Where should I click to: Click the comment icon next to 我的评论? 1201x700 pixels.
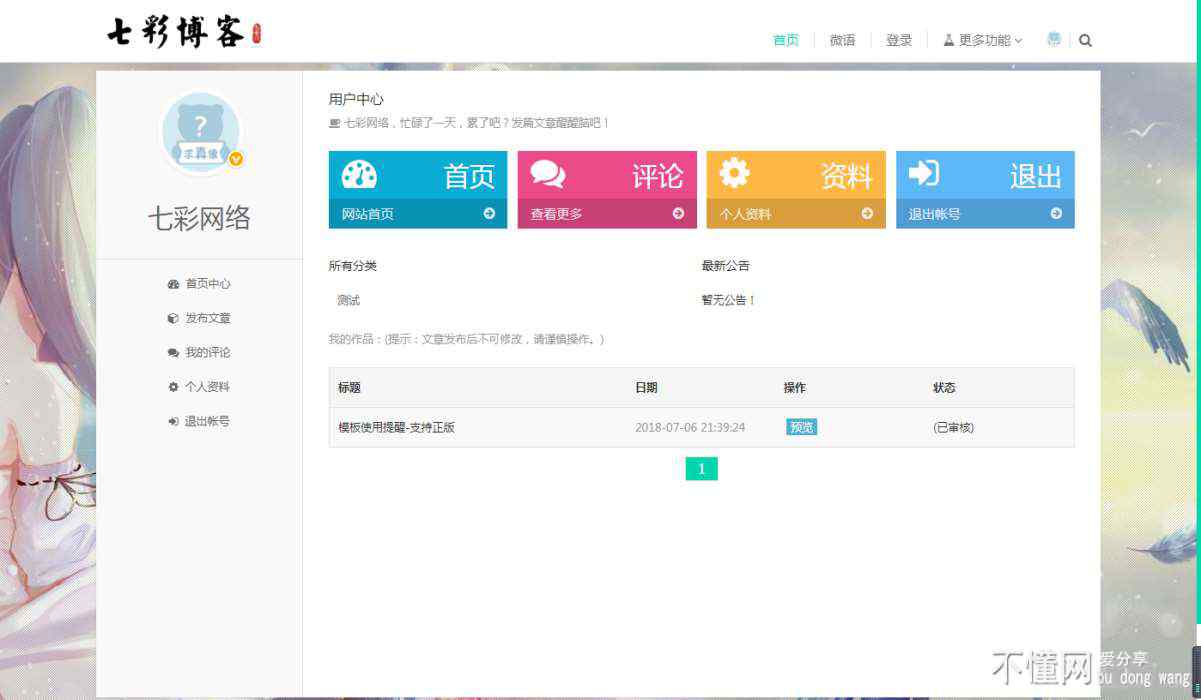[173, 353]
